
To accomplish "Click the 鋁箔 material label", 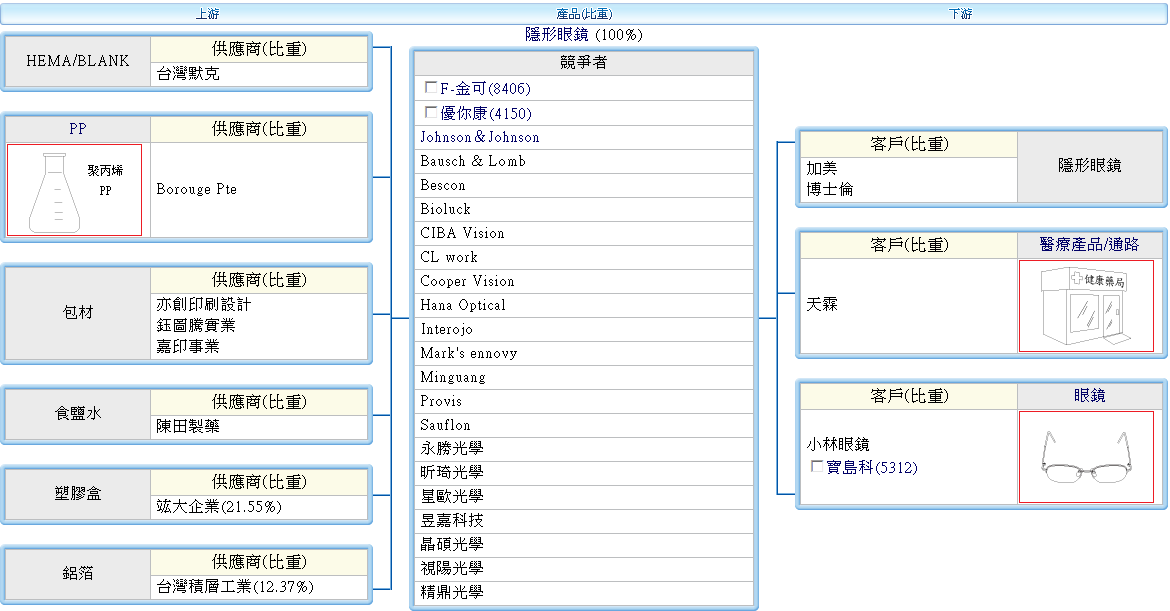I will point(78,573).
